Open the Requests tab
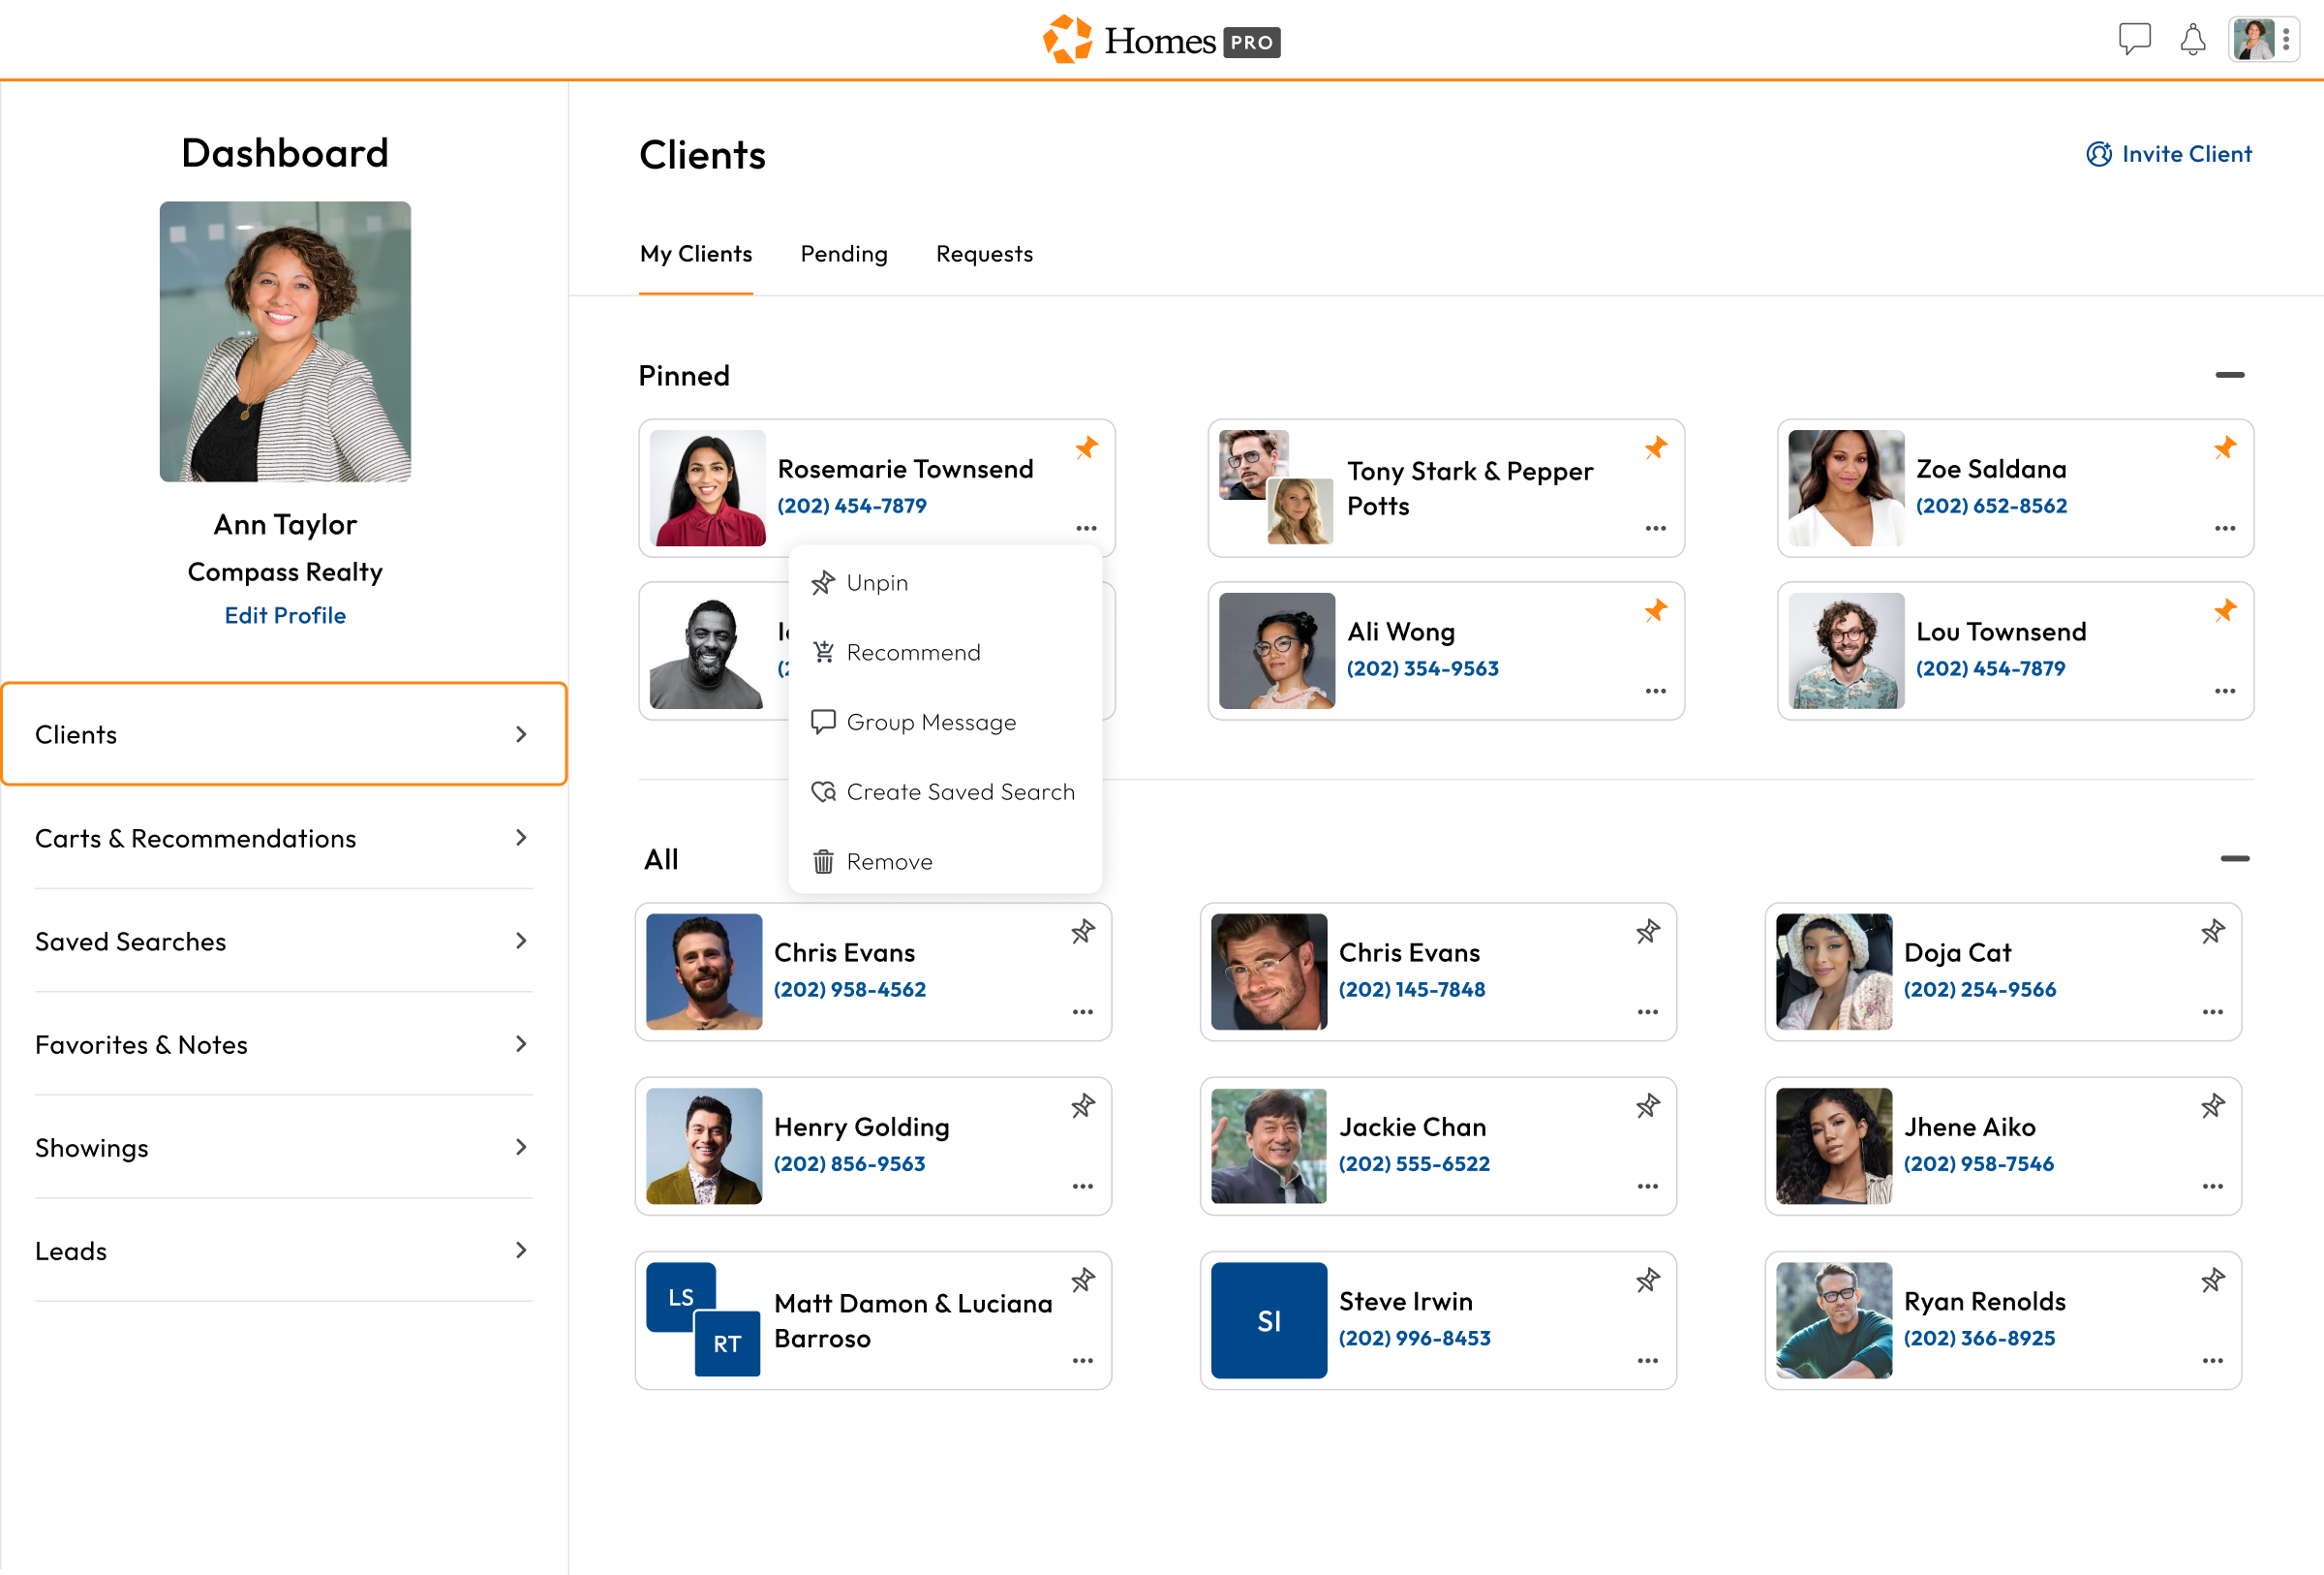This screenshot has width=2324, height=1575. 984,254
